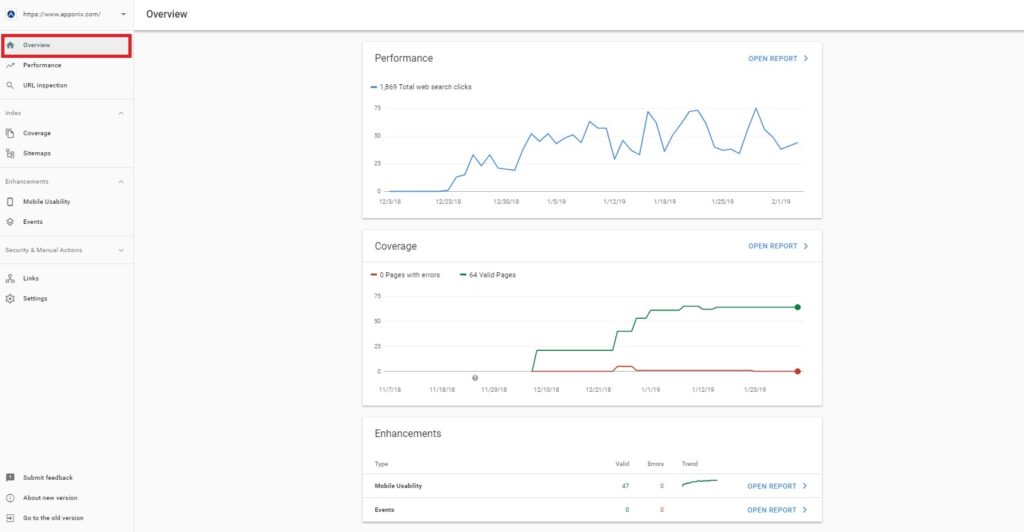1024x532 pixels.
Task: Click the Settings gear icon
Action: pyautogui.click(x=10, y=298)
